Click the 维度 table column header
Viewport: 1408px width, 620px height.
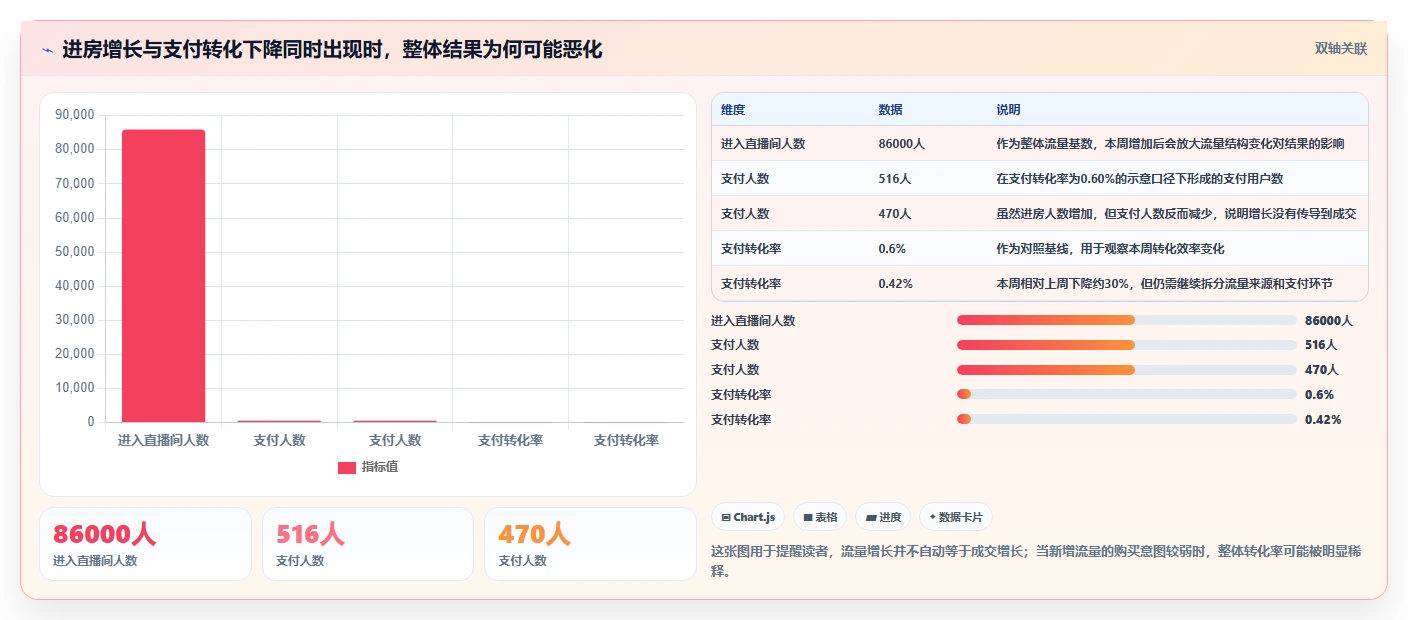[x=733, y=109]
